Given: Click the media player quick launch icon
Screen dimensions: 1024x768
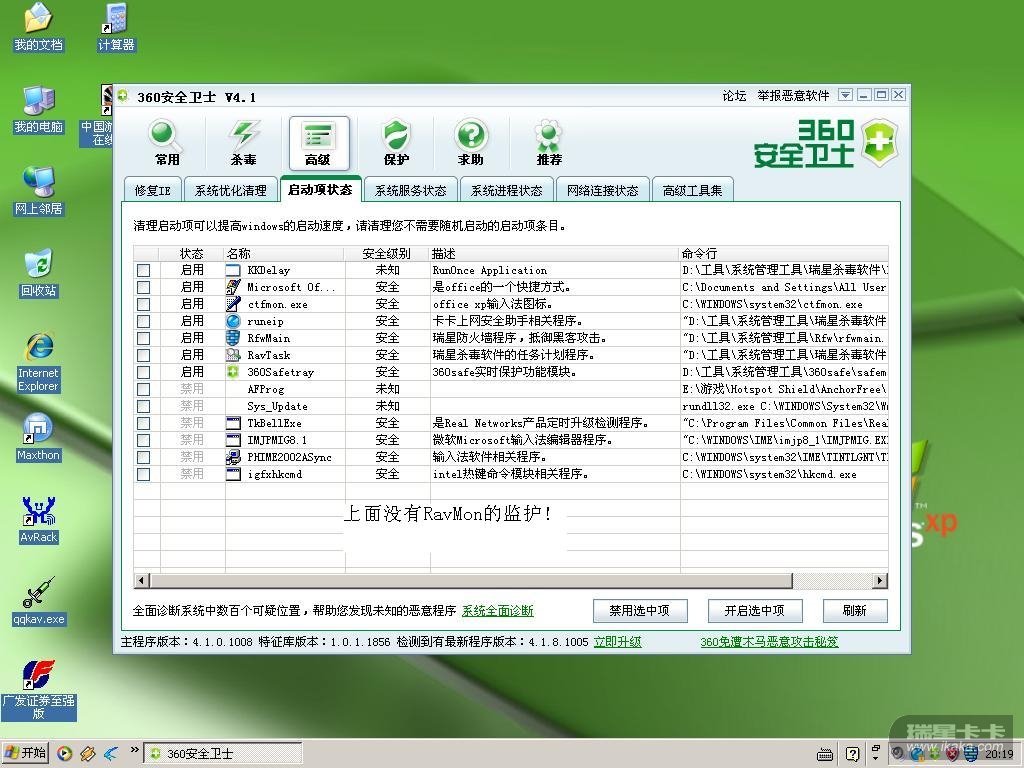Looking at the screenshot, I should pos(65,754).
